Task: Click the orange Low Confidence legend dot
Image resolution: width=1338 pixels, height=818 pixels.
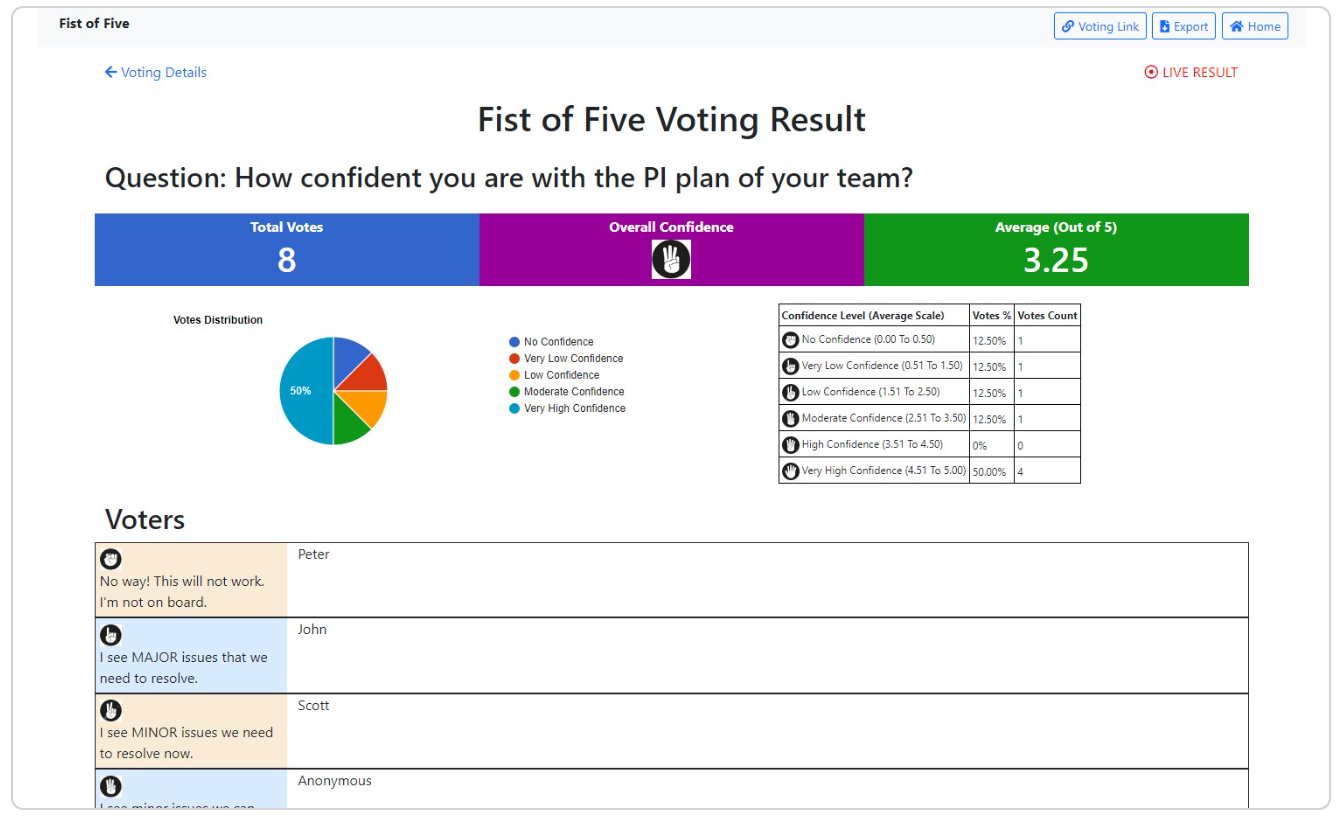Action: (514, 375)
